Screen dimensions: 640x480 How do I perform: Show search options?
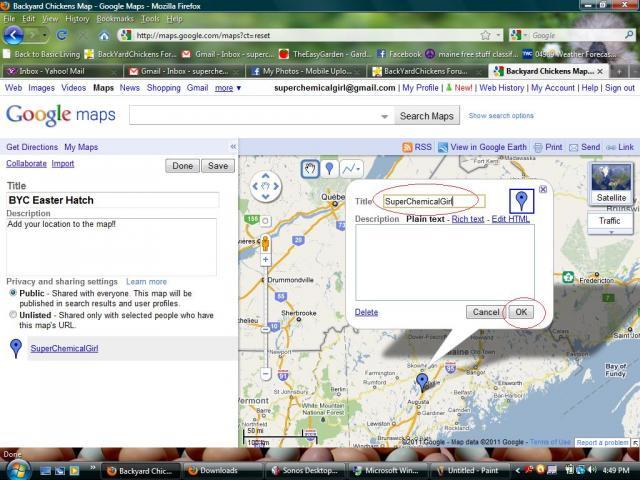click(501, 116)
